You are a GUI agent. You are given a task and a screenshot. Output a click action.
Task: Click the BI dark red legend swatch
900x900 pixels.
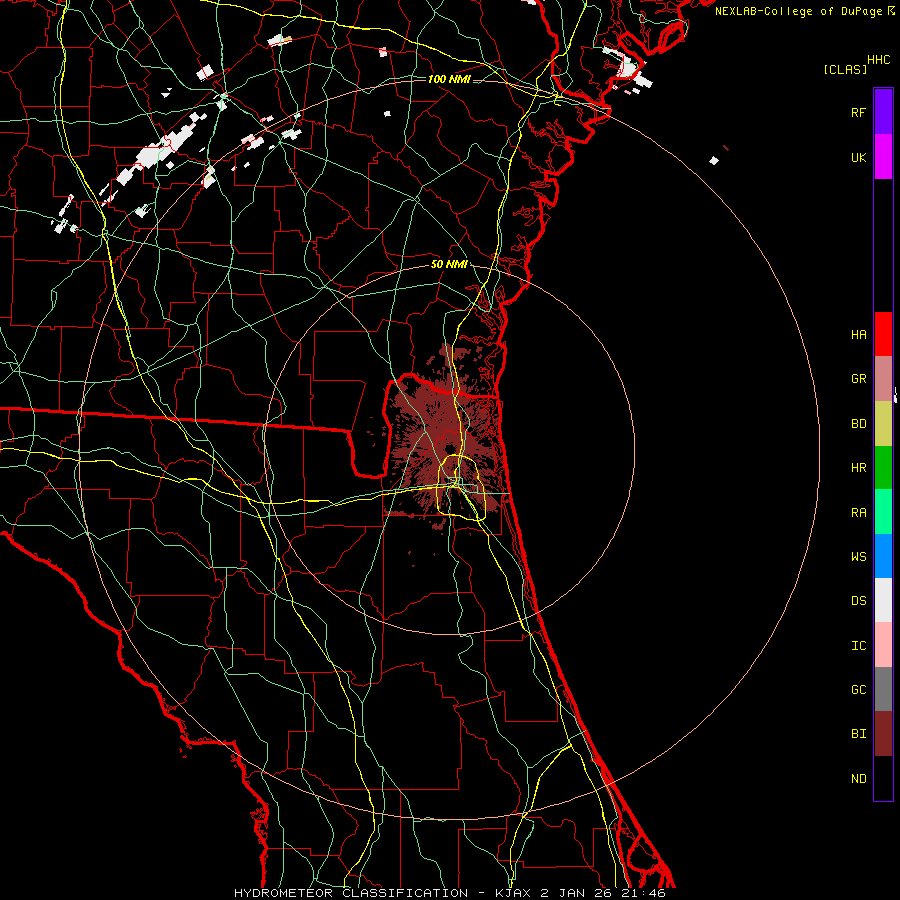pos(883,734)
